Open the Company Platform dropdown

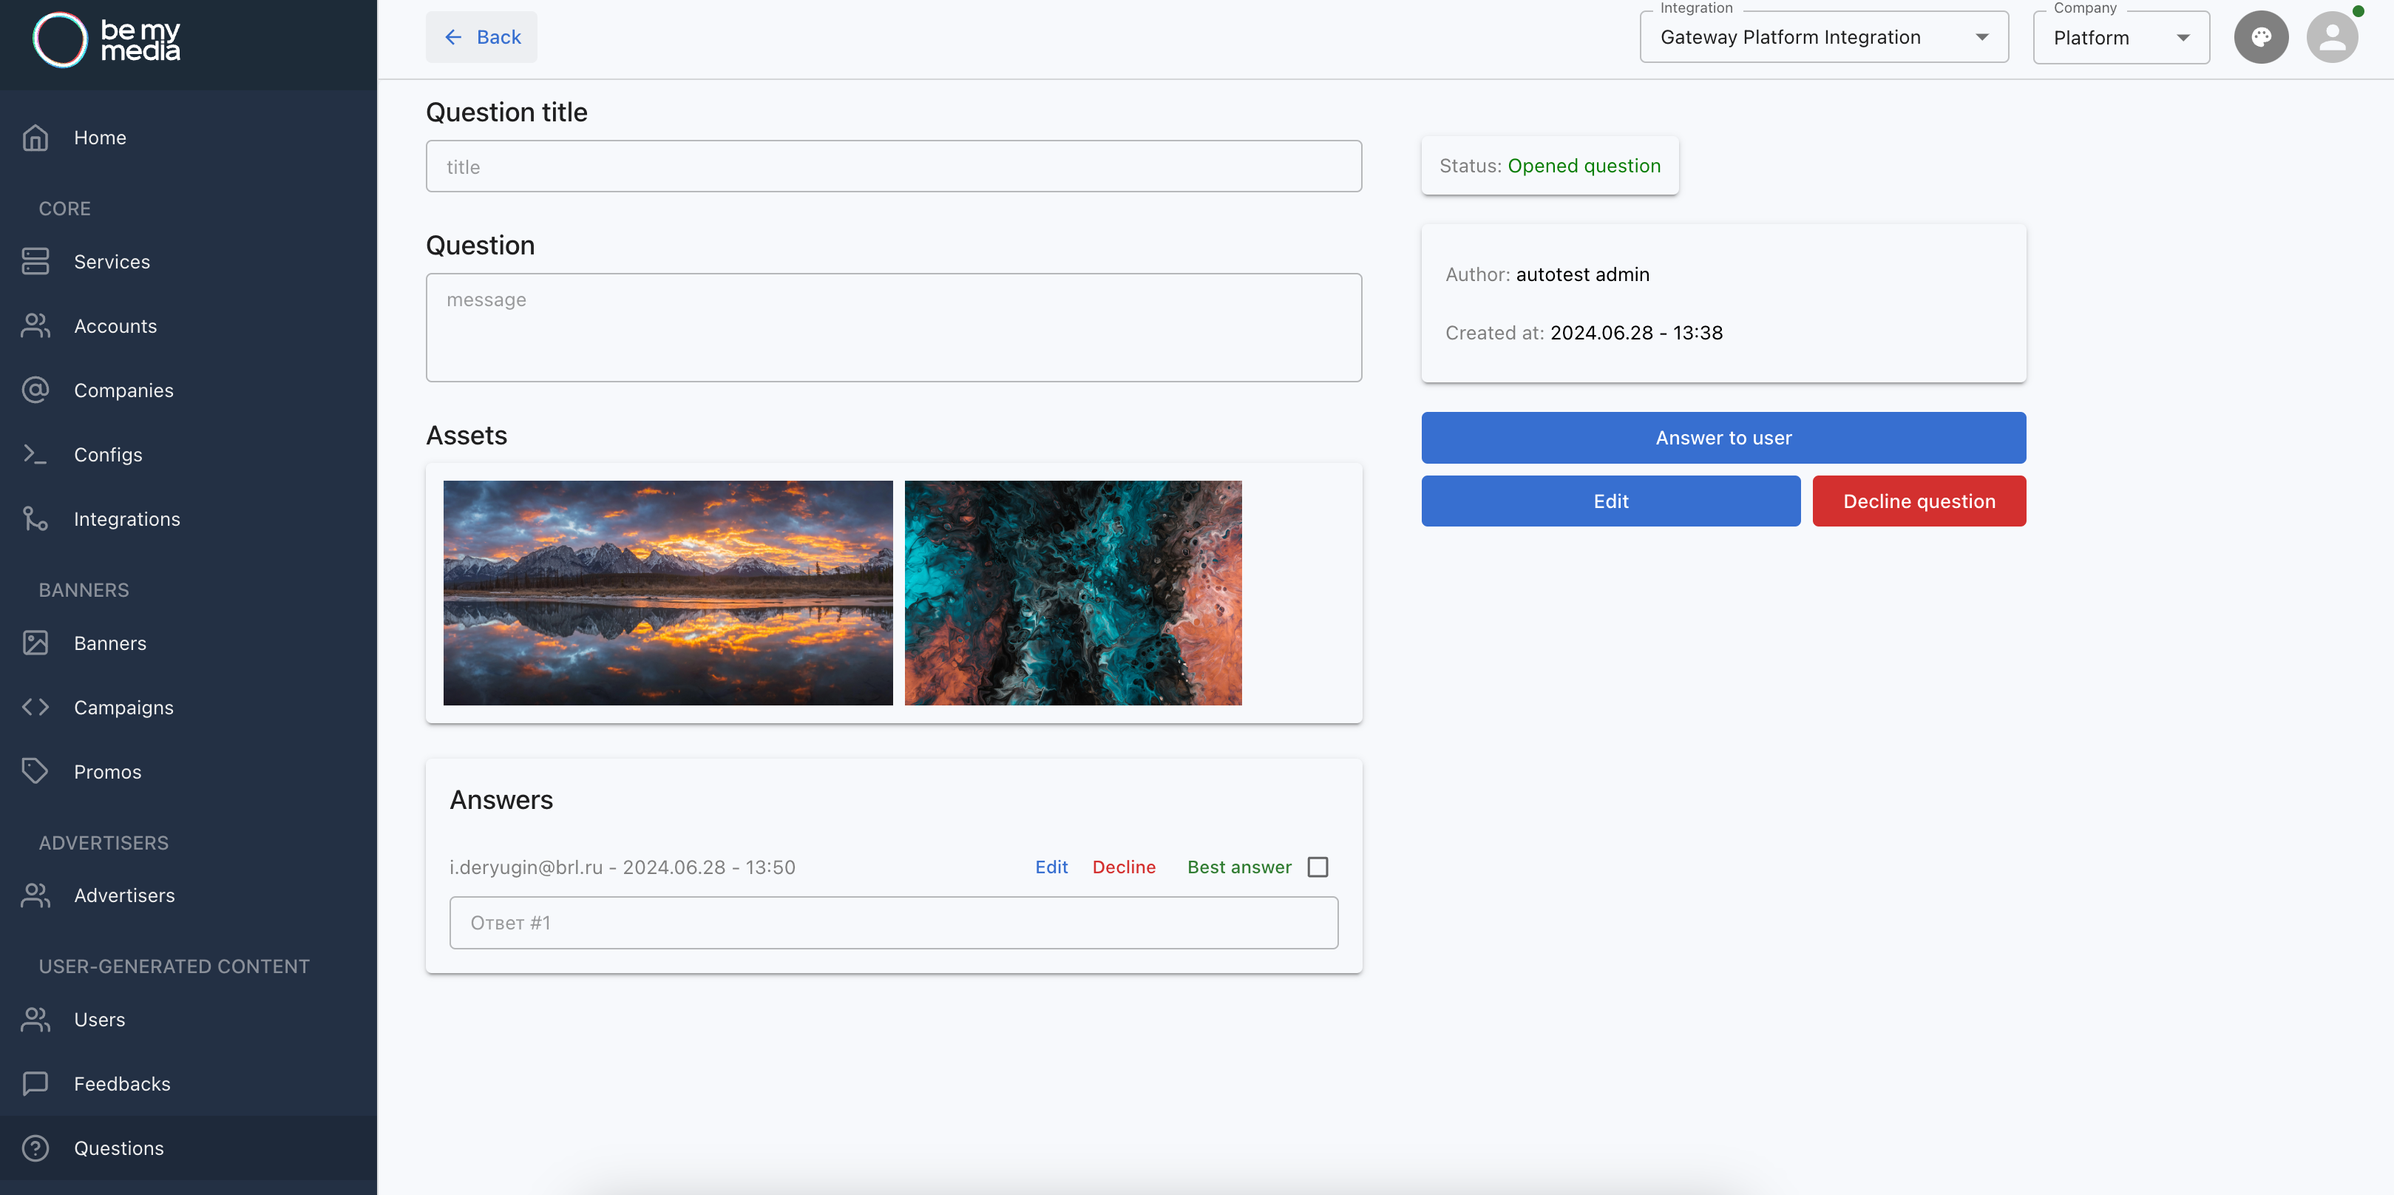coord(2120,38)
